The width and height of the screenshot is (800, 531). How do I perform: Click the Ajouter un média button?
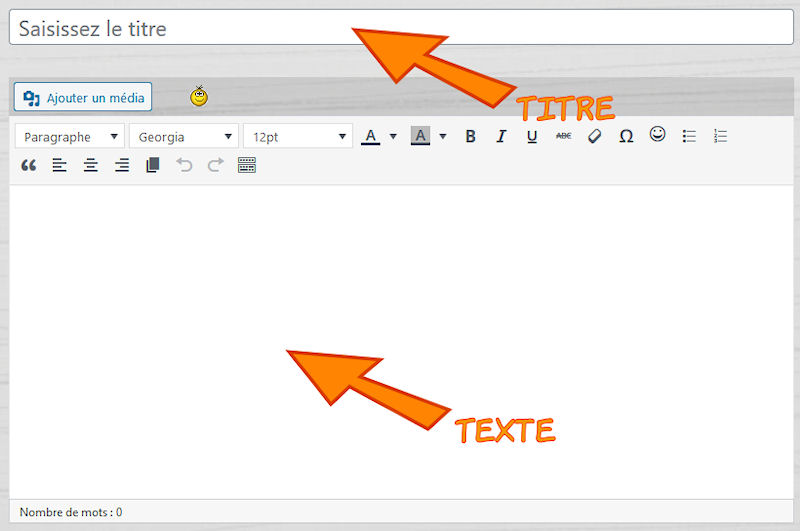(x=83, y=97)
